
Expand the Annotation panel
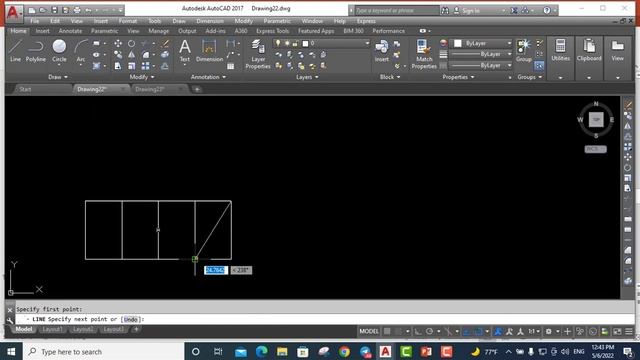(208, 77)
